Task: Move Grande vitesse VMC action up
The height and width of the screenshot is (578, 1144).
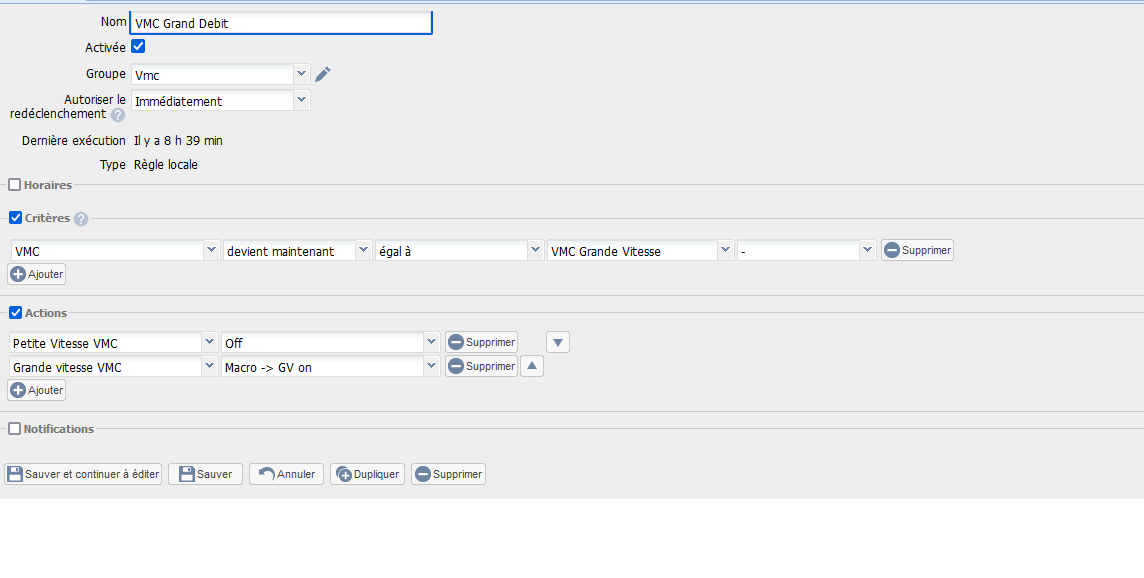Action: pos(532,367)
